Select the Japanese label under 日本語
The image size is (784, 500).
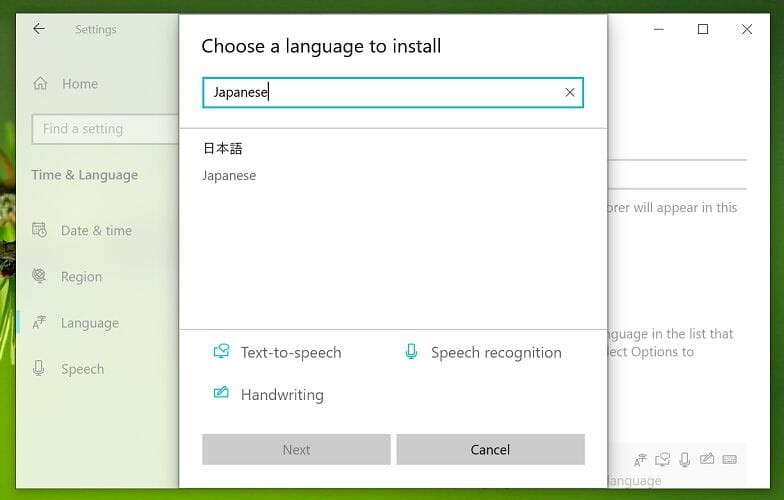[x=229, y=176]
